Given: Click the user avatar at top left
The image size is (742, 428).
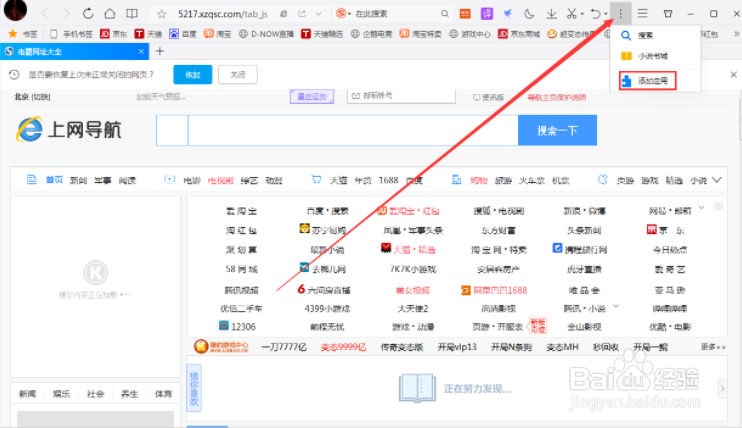Looking at the screenshot, I should point(15,10).
